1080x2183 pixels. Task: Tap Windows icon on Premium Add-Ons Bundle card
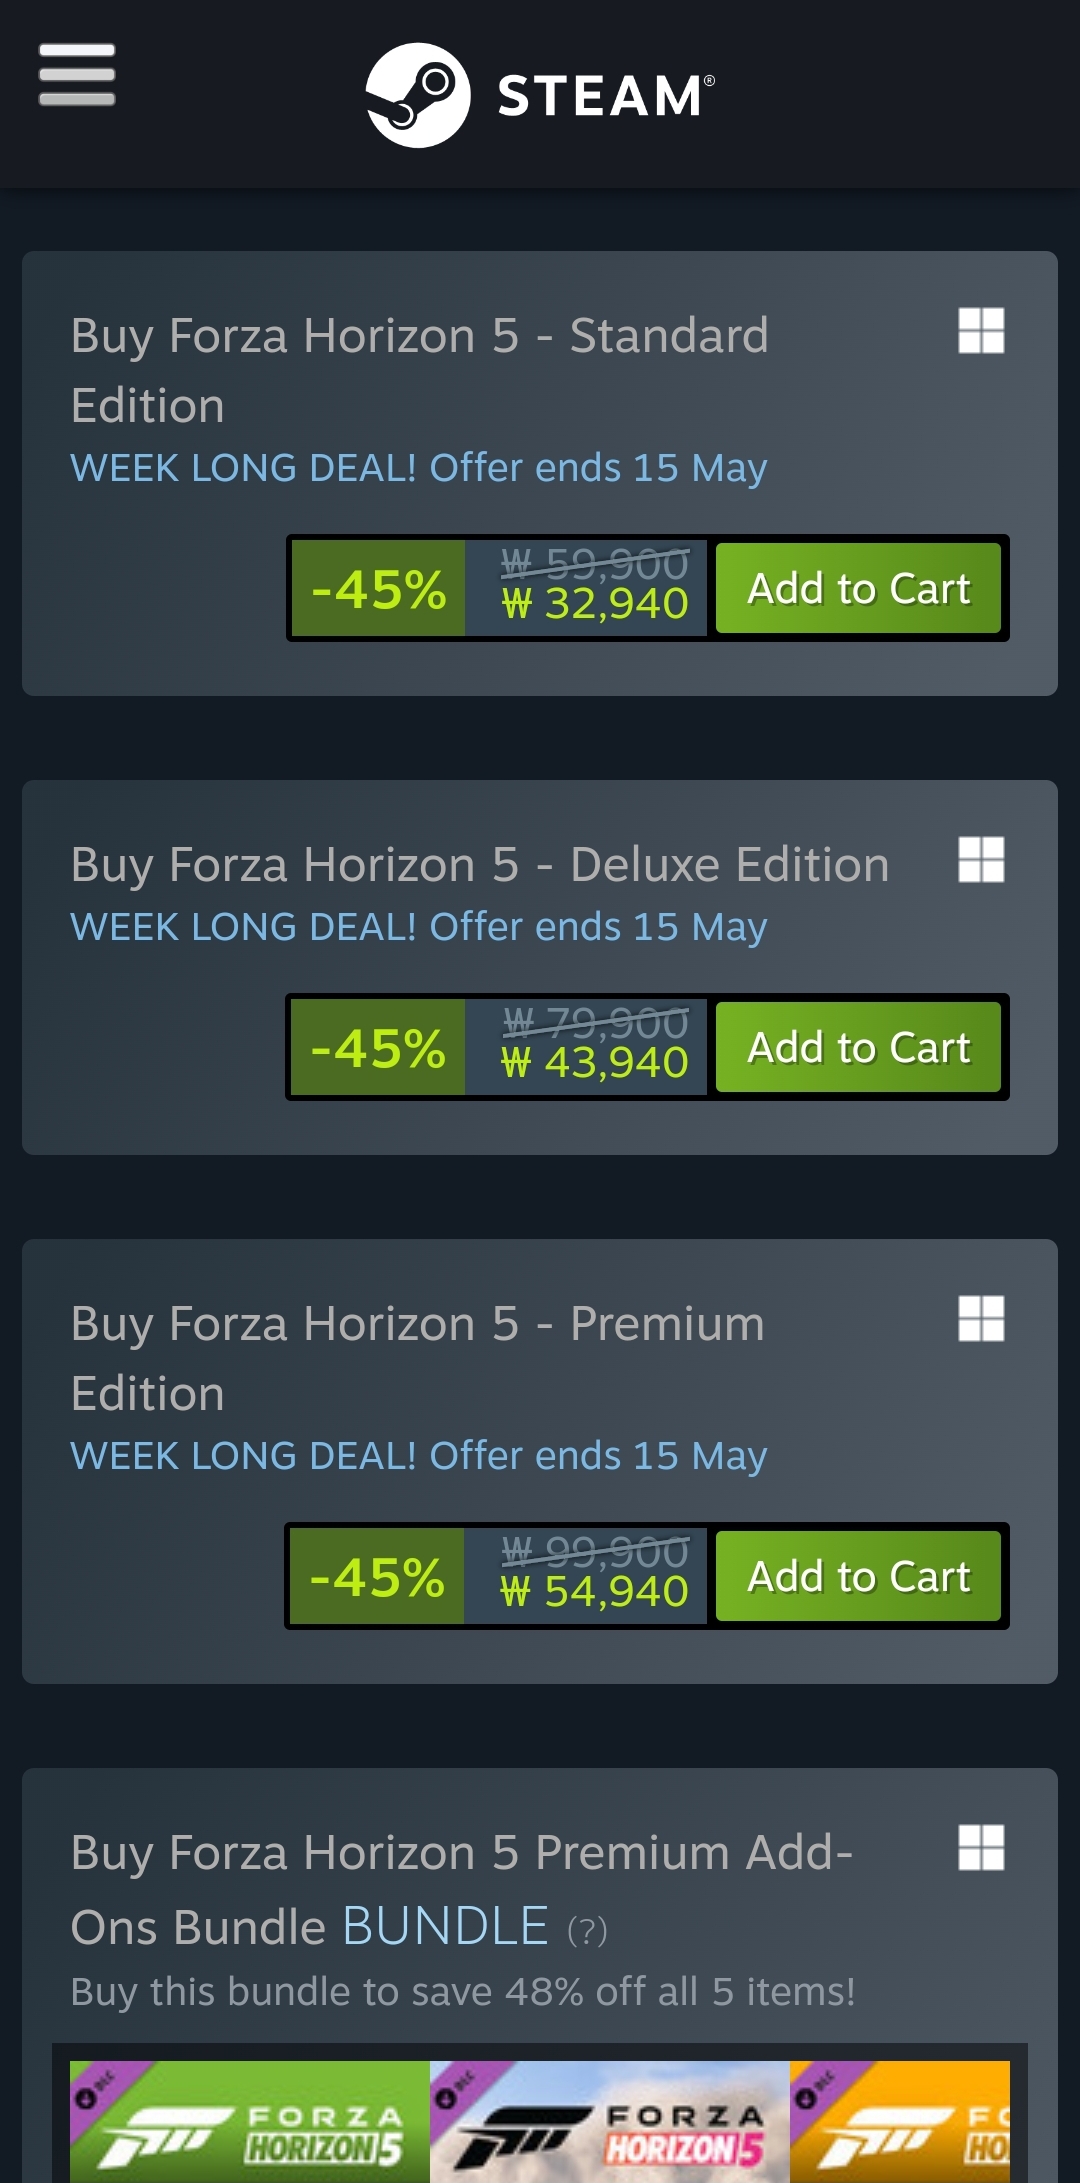pyautogui.click(x=981, y=1847)
